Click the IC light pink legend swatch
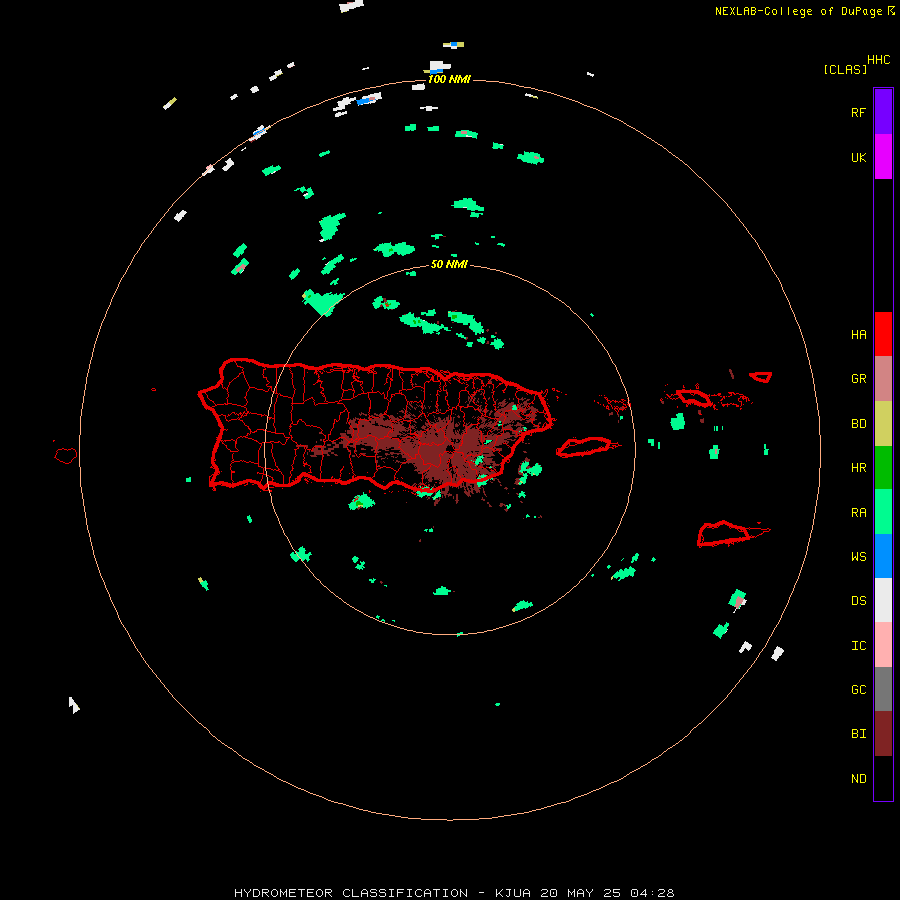Image resolution: width=900 pixels, height=900 pixels. (x=883, y=645)
